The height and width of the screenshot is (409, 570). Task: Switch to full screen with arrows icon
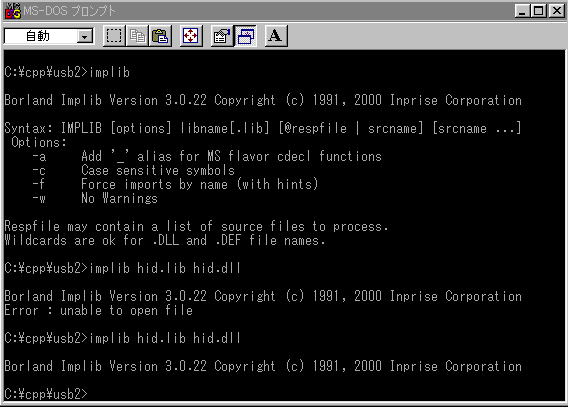click(191, 36)
